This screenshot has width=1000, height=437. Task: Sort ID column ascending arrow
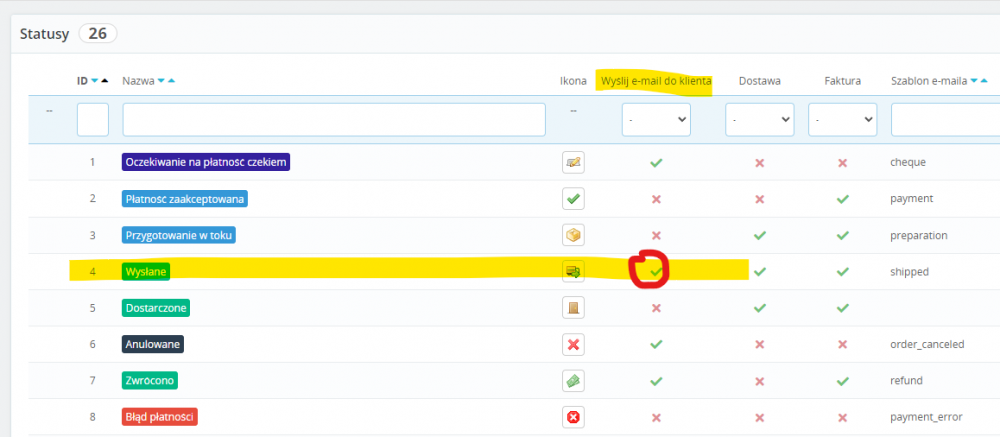tap(105, 81)
